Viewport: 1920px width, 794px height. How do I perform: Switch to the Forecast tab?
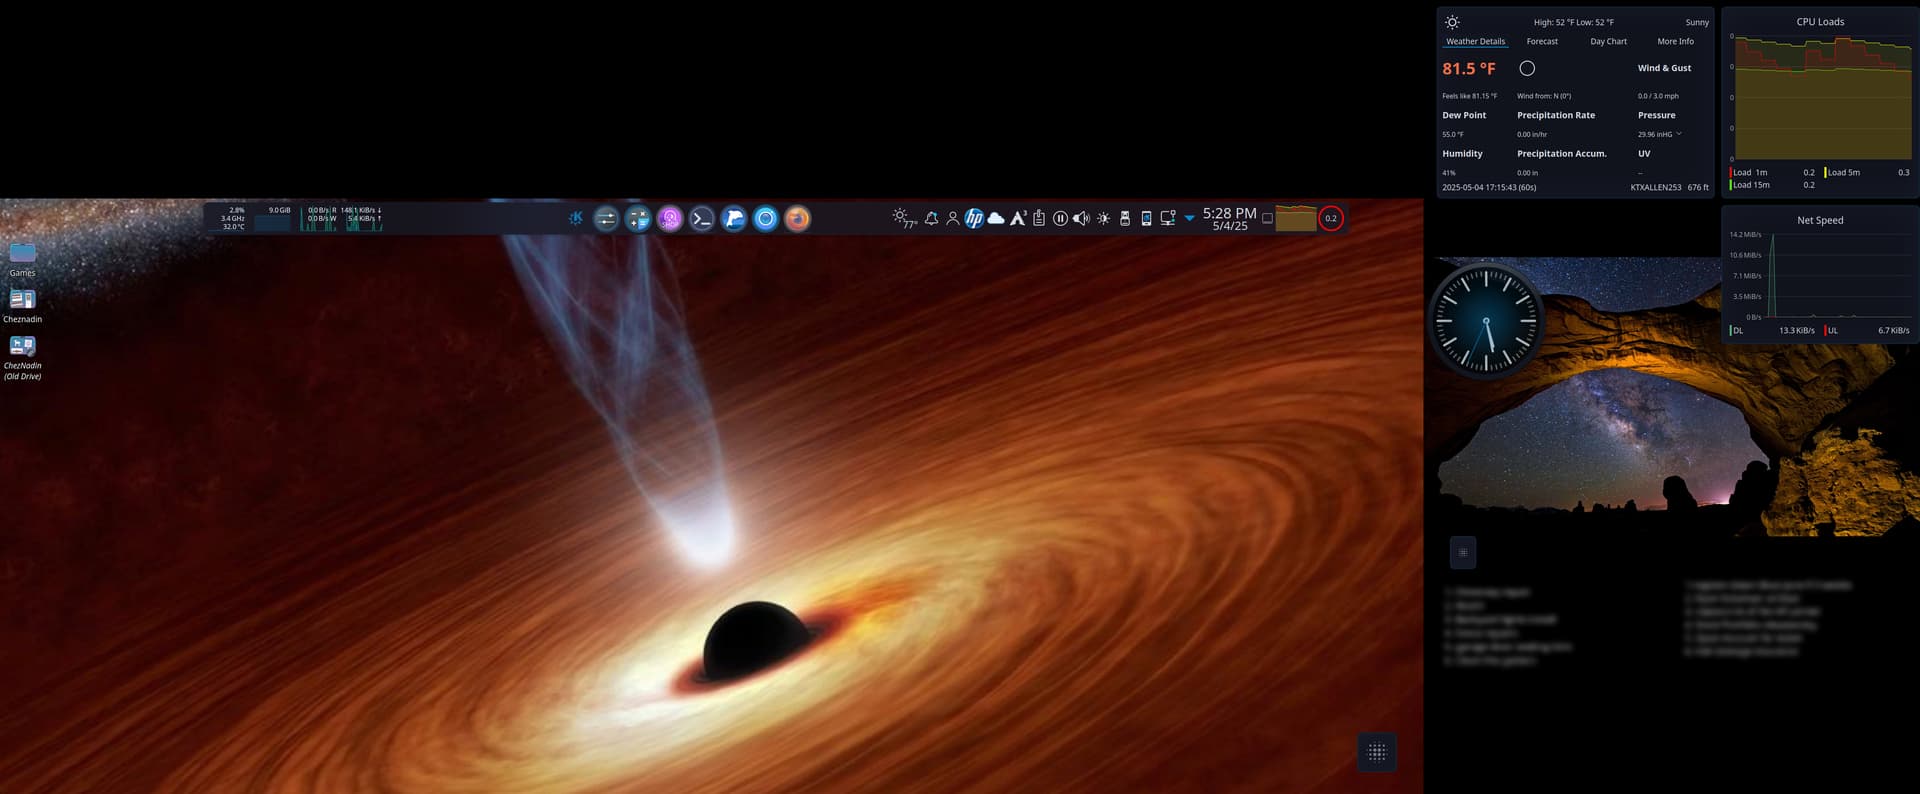(1542, 42)
